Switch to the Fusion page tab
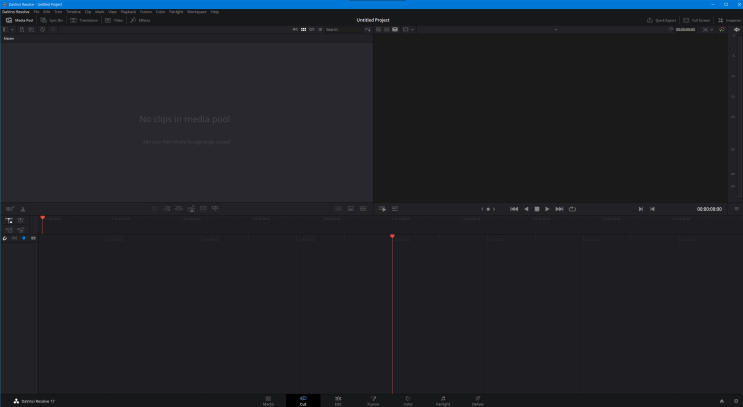Viewport: 743px width, 407px height. [x=373, y=401]
